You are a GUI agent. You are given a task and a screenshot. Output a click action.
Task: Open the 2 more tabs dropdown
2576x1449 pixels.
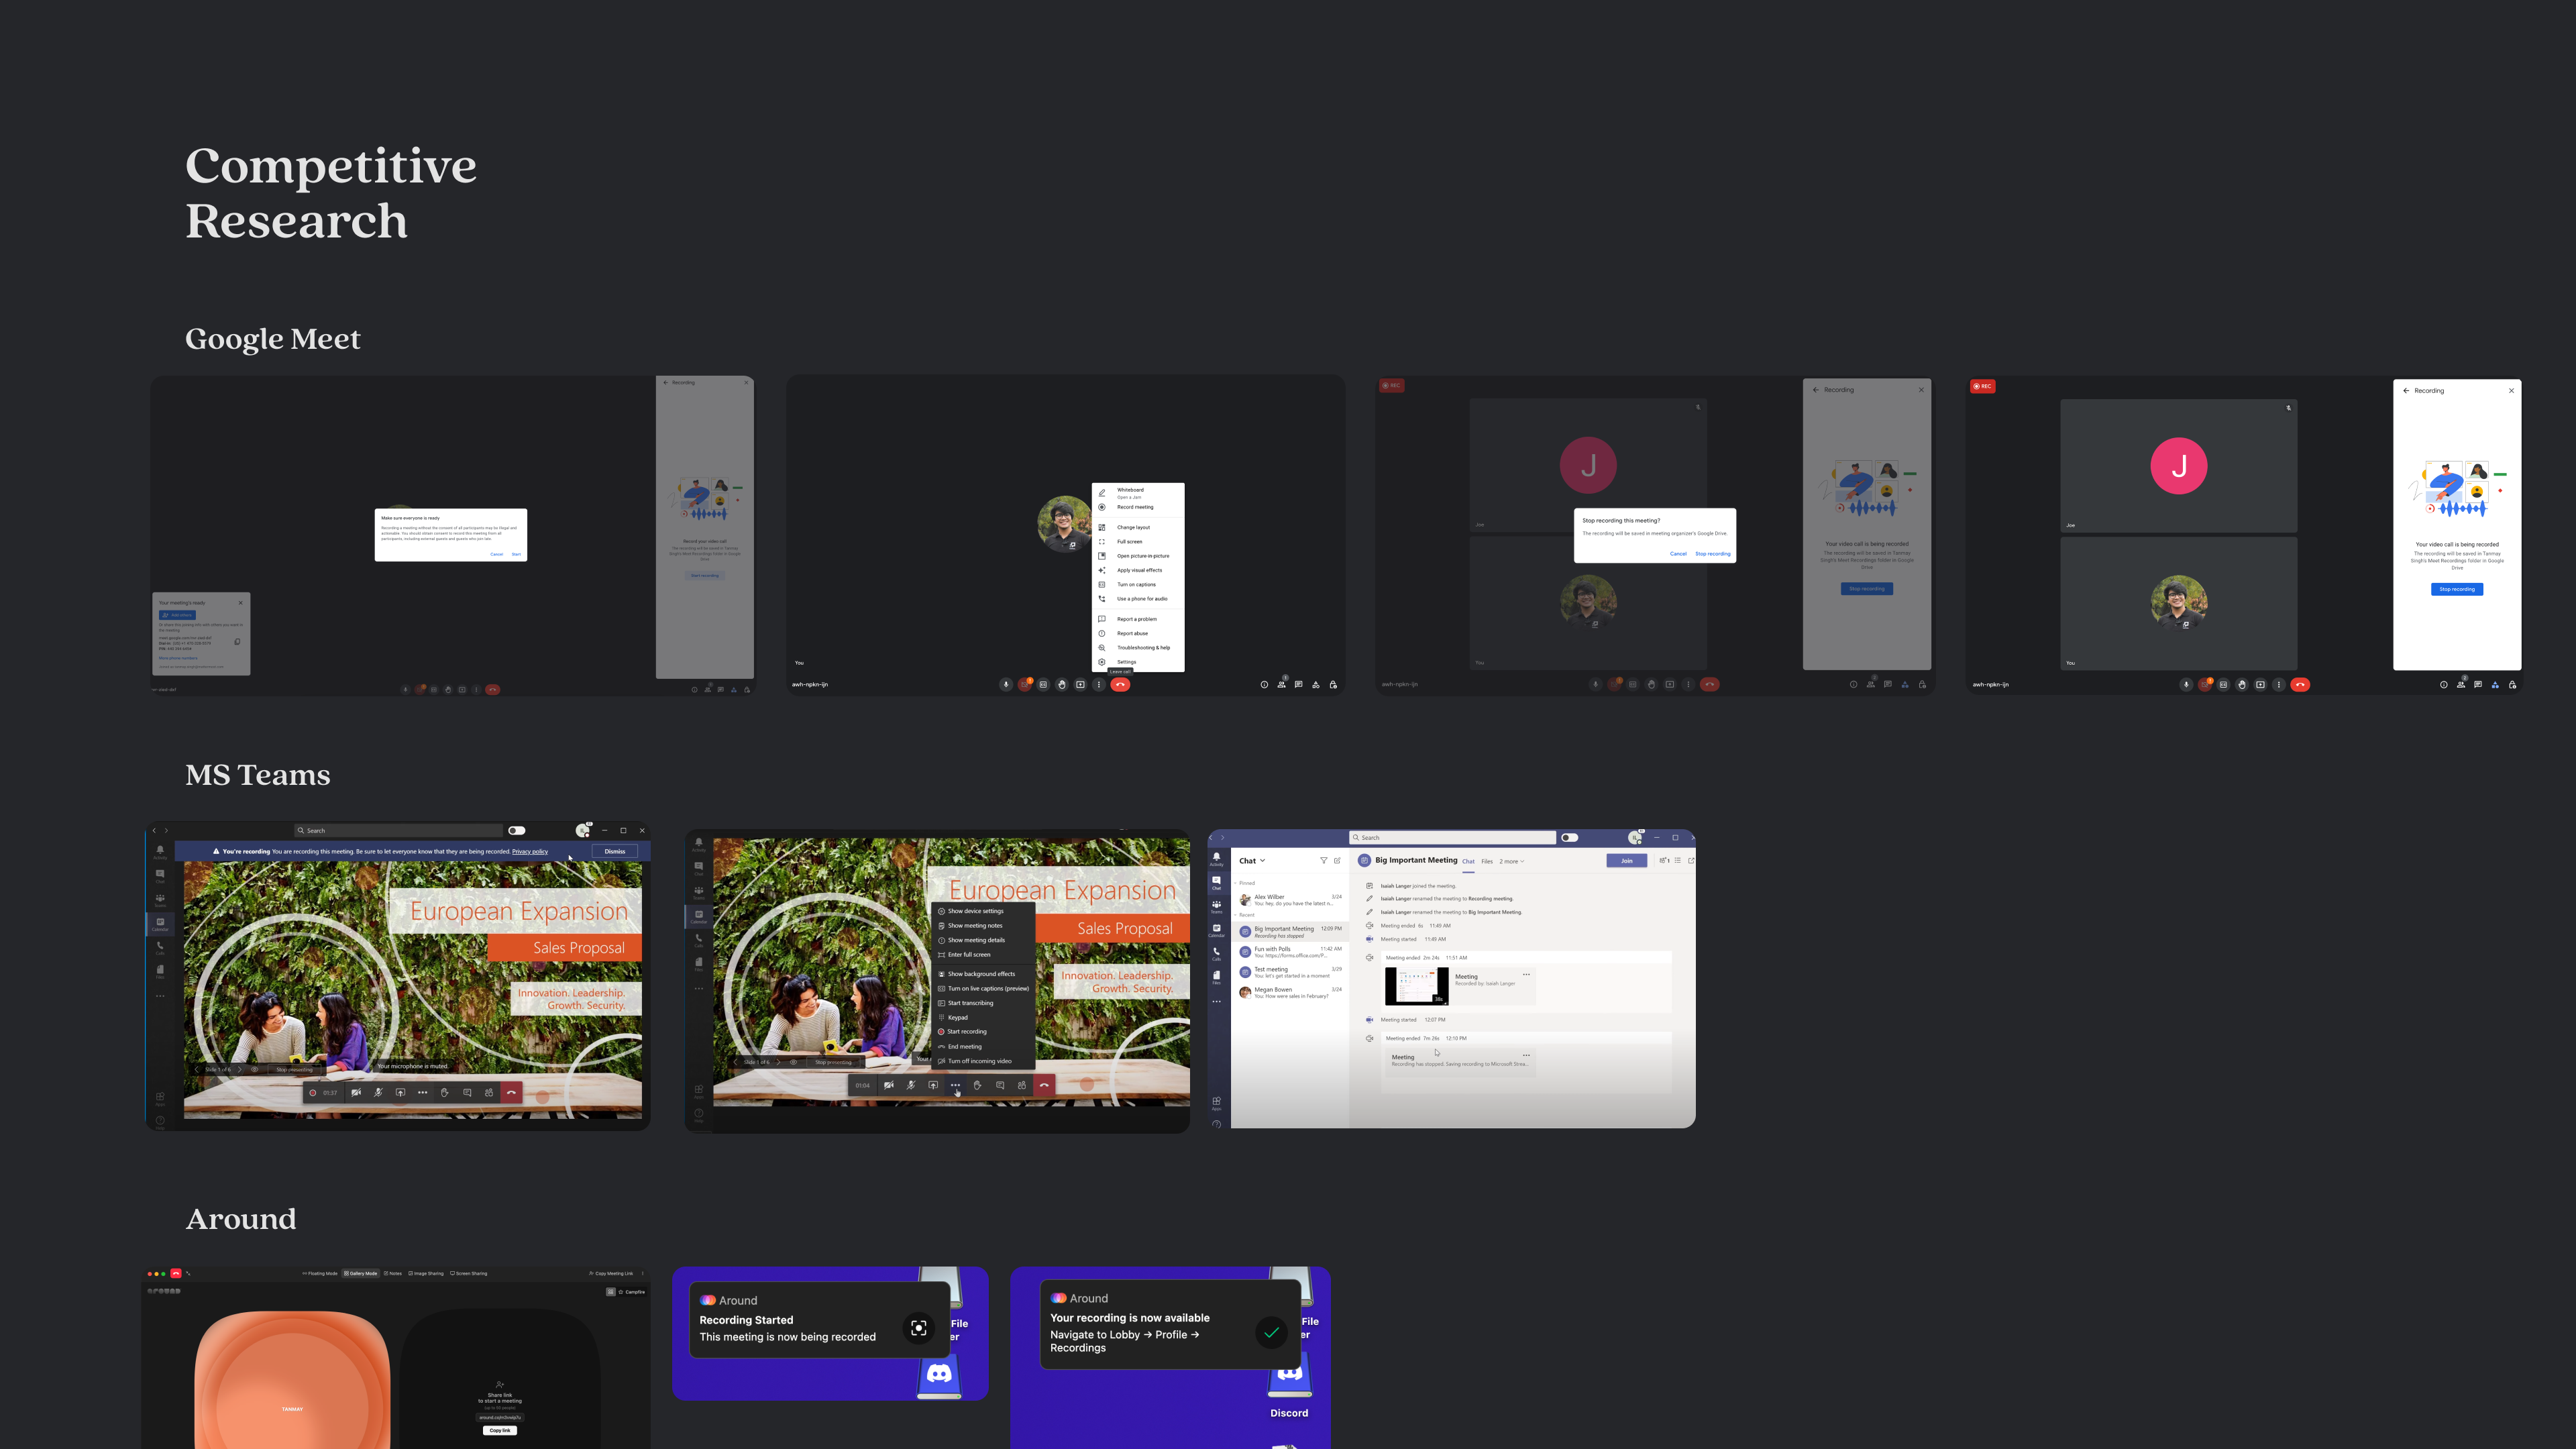[x=1511, y=861]
